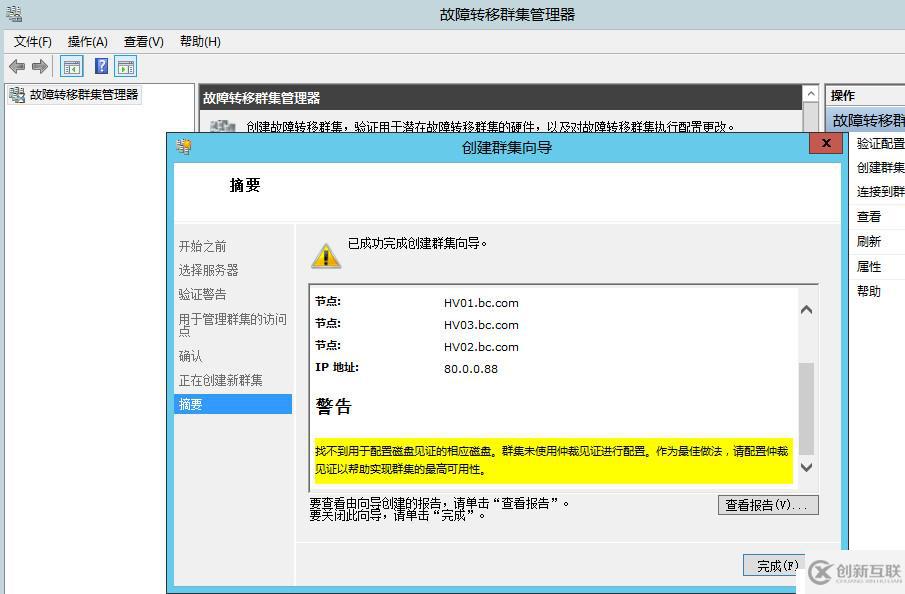Click the 查看报告(V)... button
The height and width of the screenshot is (594, 905).
click(x=768, y=505)
